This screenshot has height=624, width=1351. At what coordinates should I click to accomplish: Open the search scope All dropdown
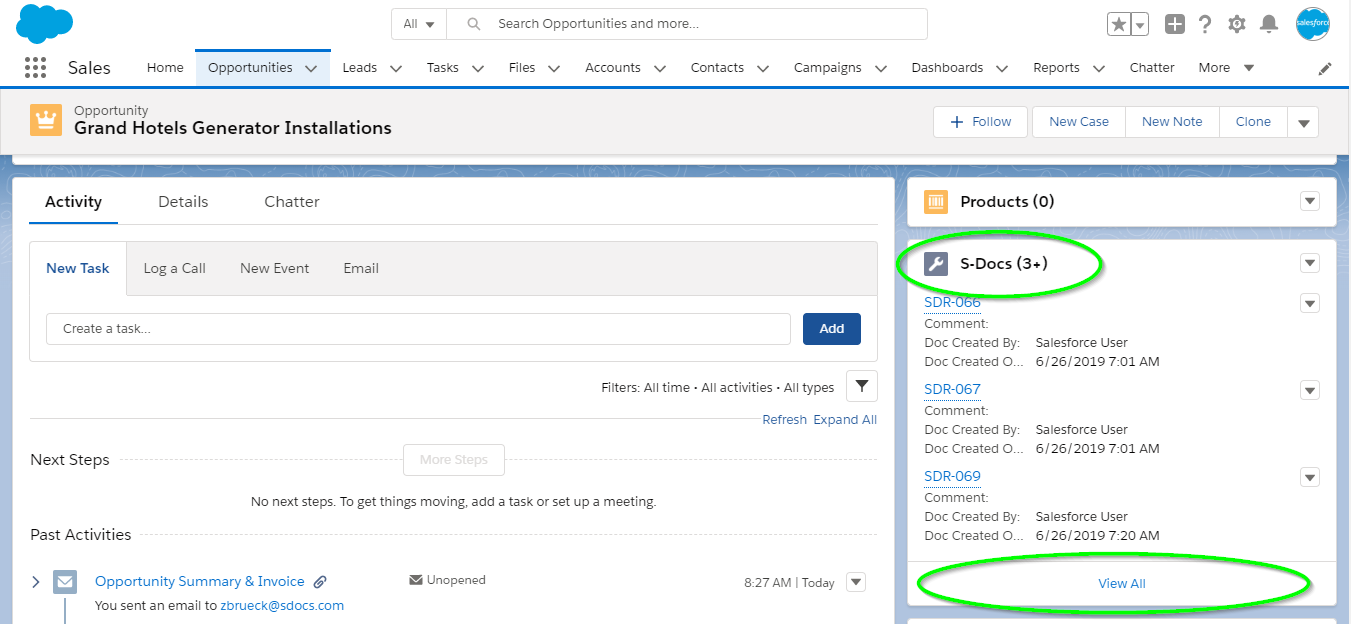[419, 24]
